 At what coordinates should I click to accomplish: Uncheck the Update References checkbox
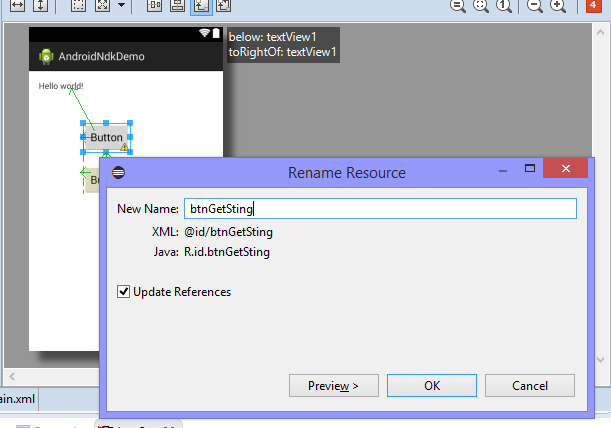coord(124,292)
